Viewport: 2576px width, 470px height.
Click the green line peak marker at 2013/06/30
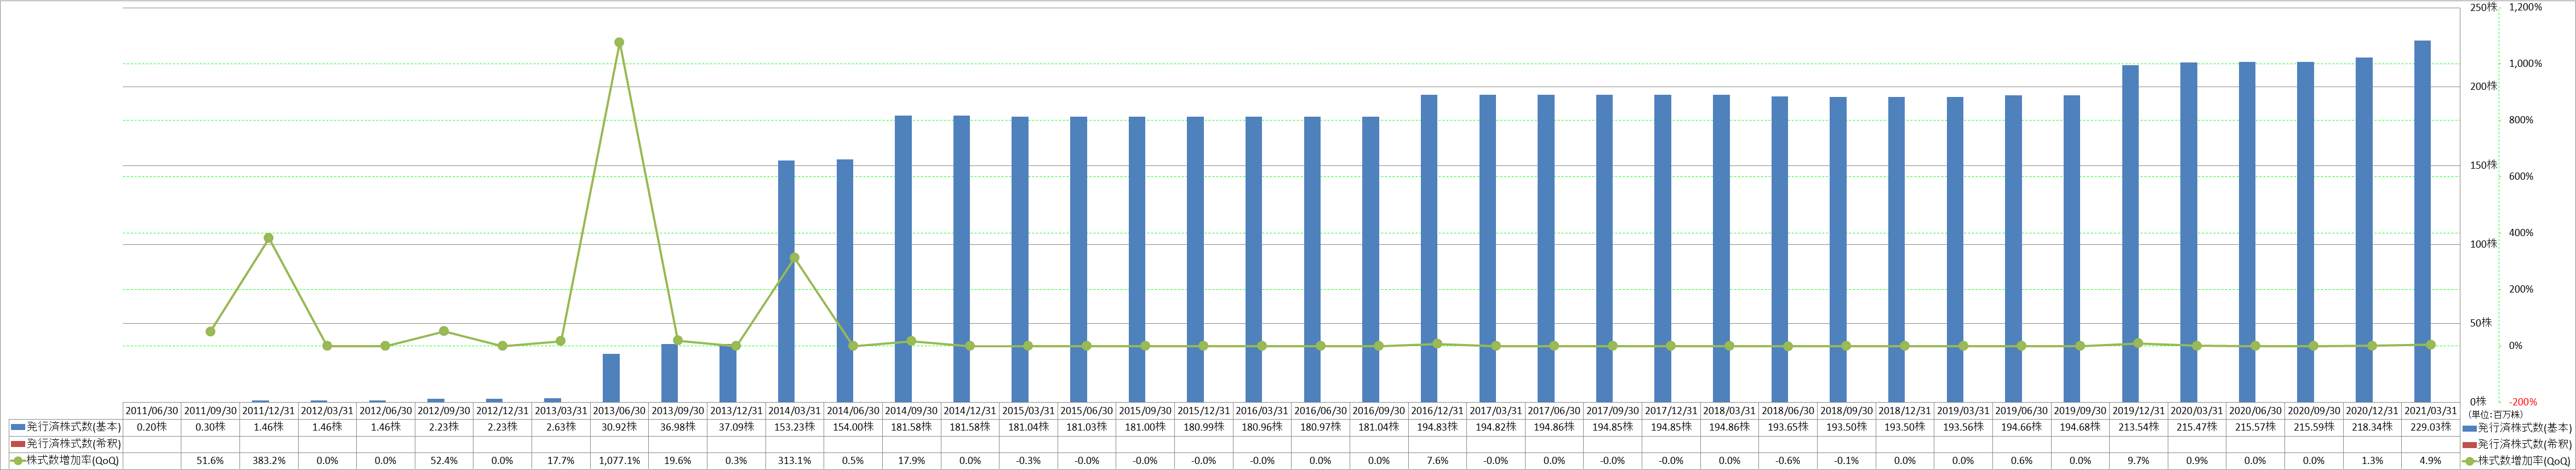pos(619,43)
